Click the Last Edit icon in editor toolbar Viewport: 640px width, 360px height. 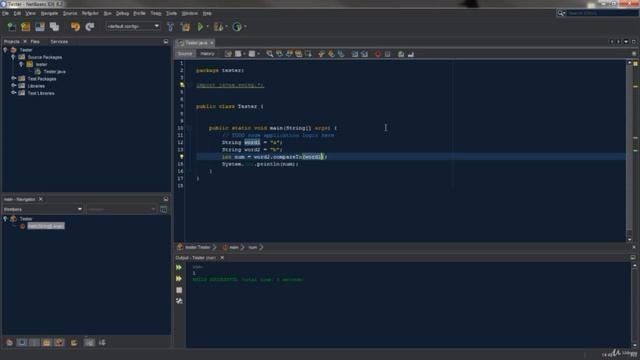(228, 54)
